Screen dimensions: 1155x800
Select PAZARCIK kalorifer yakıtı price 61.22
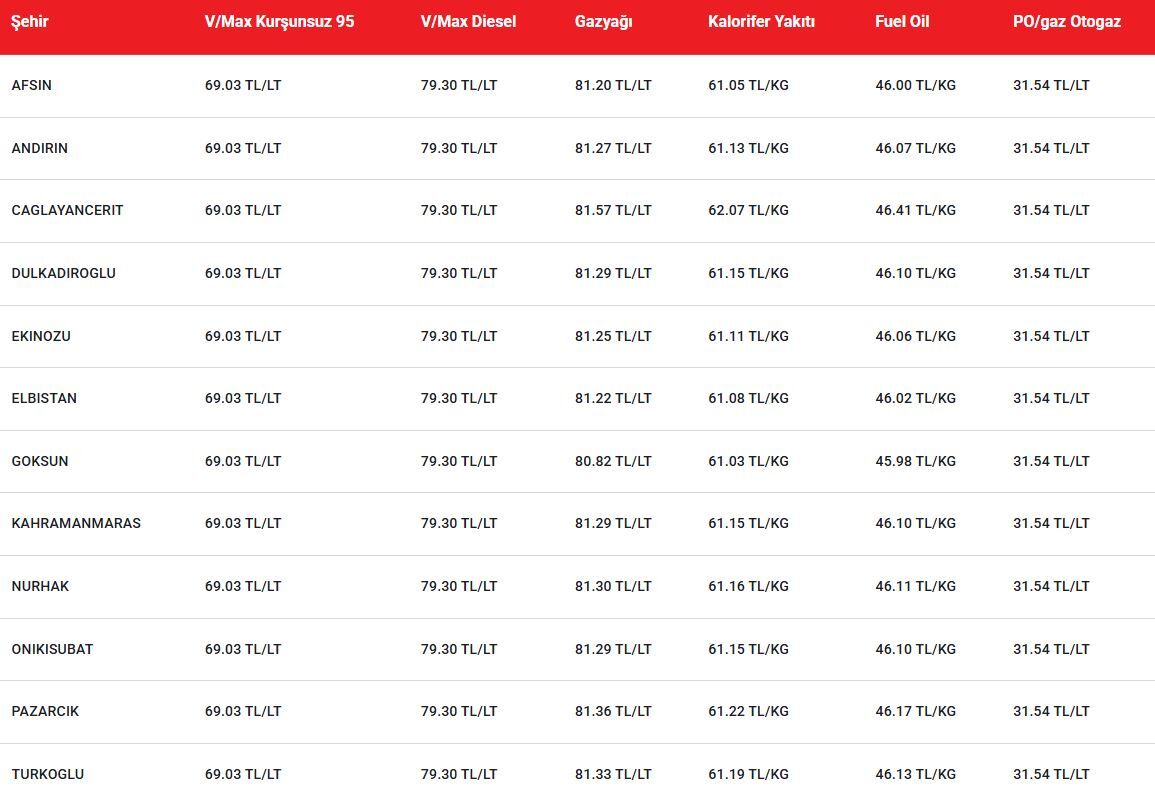(x=748, y=712)
